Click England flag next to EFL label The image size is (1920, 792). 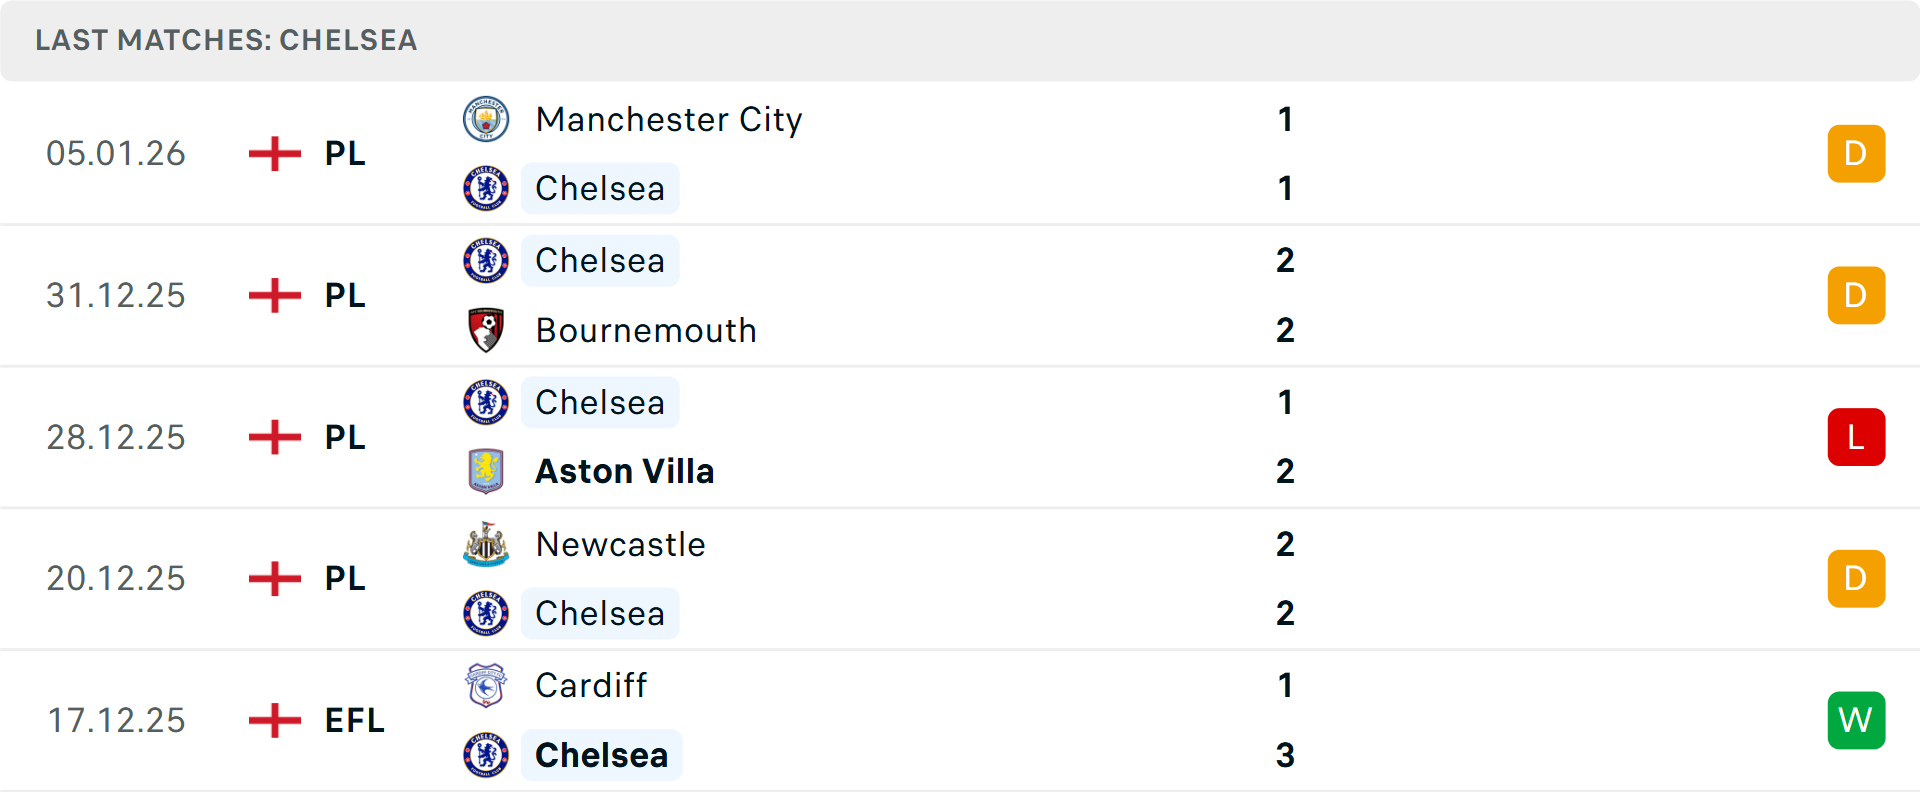pos(275,720)
